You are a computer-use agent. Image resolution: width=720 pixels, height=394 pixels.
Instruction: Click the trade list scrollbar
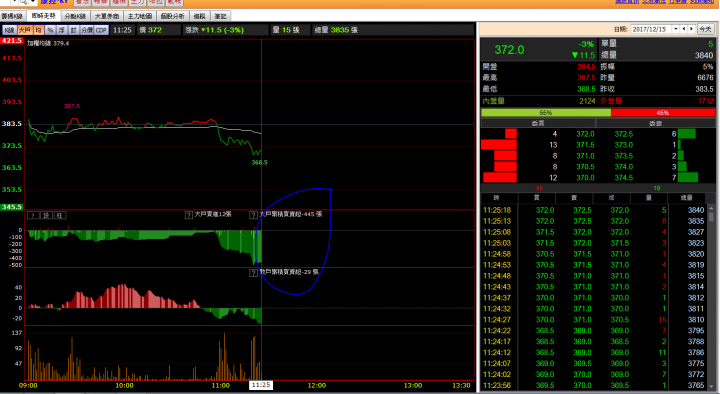(711, 298)
